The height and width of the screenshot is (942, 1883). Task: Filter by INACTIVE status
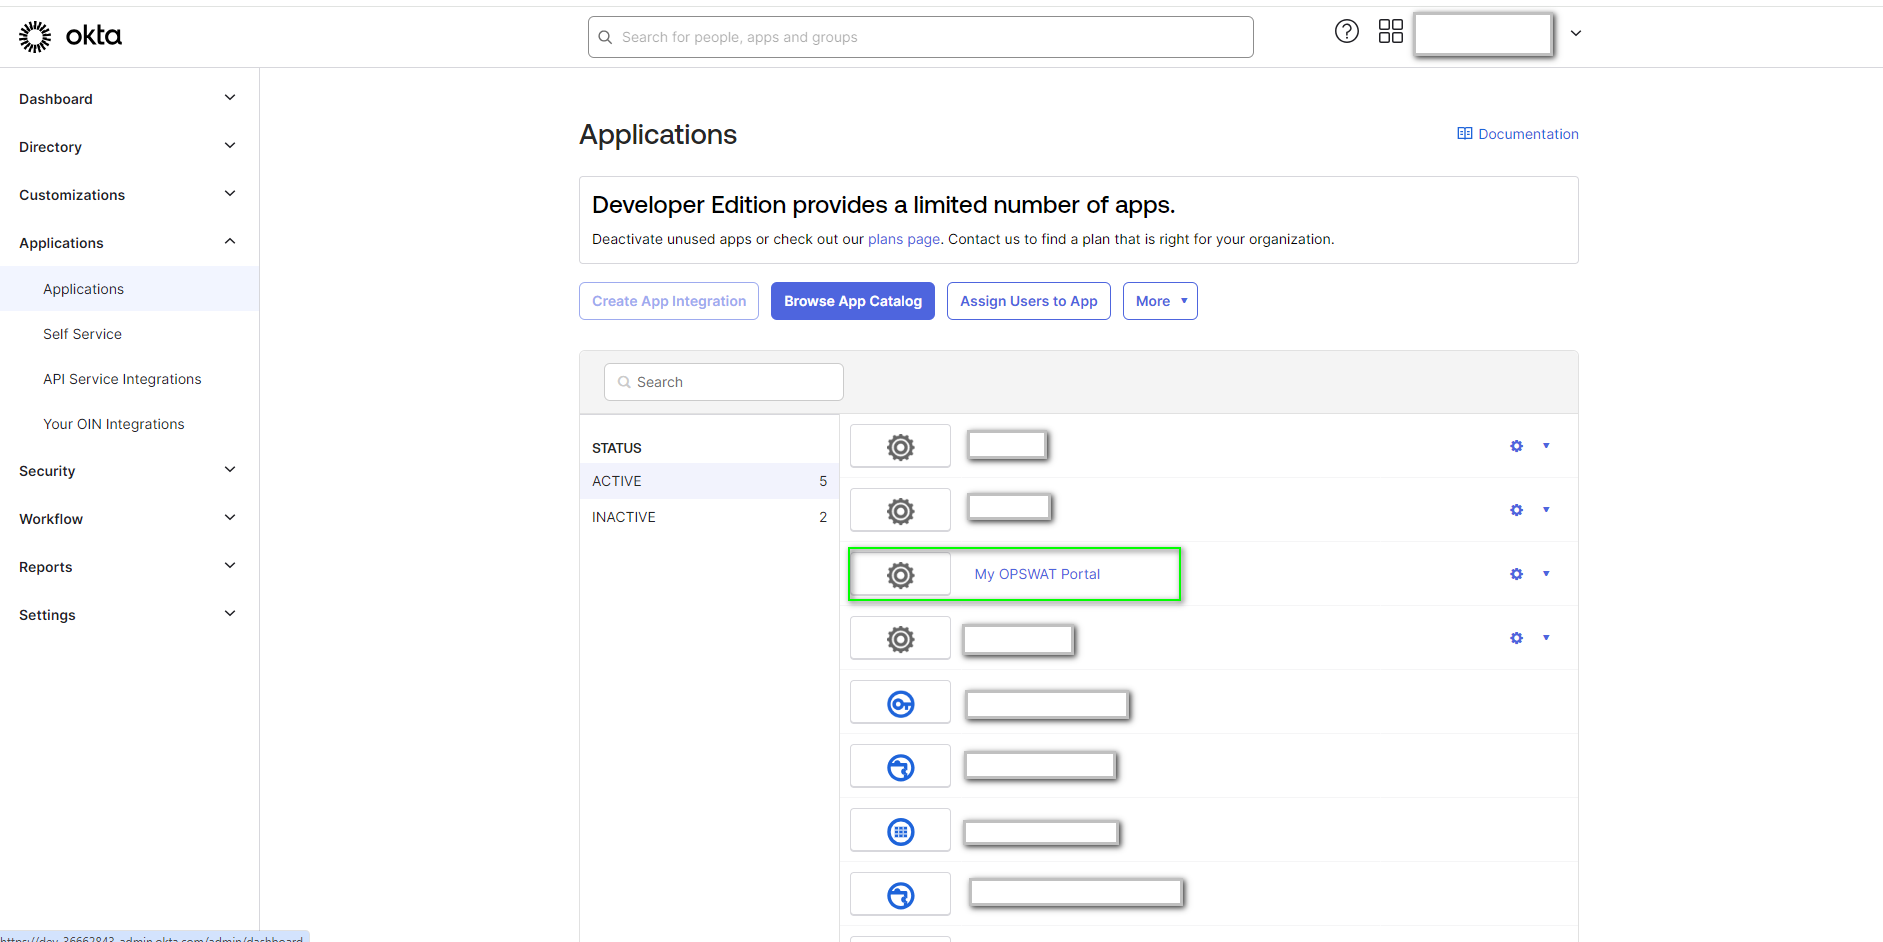pyautogui.click(x=709, y=517)
